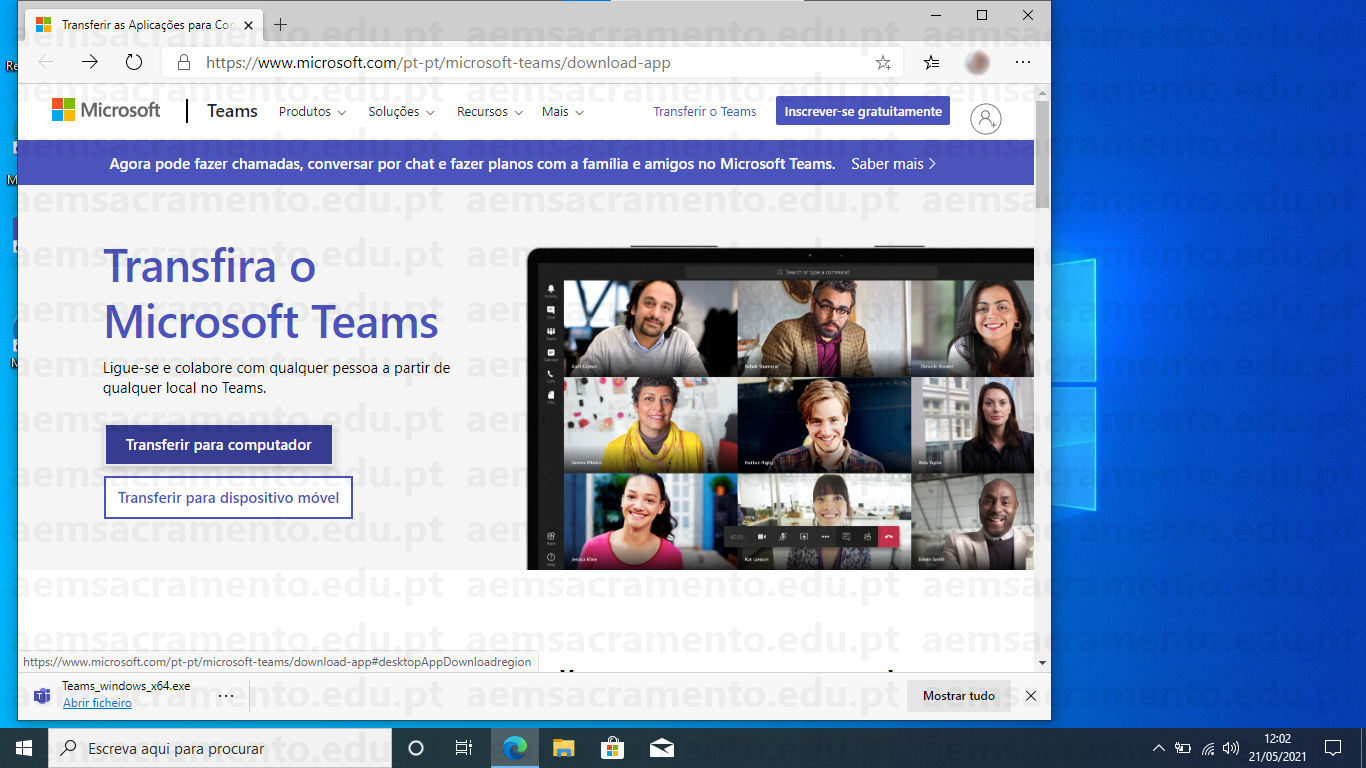Click Transferir para dispositivo móvel button
This screenshot has width=1366, height=768.
tap(228, 498)
